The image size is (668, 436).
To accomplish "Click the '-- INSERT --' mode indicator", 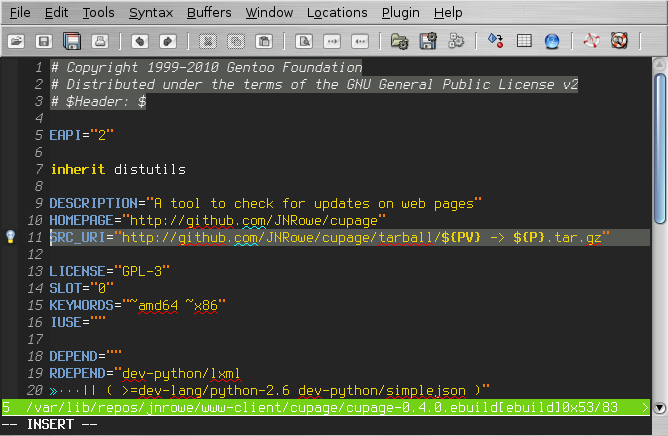I will click(49, 424).
